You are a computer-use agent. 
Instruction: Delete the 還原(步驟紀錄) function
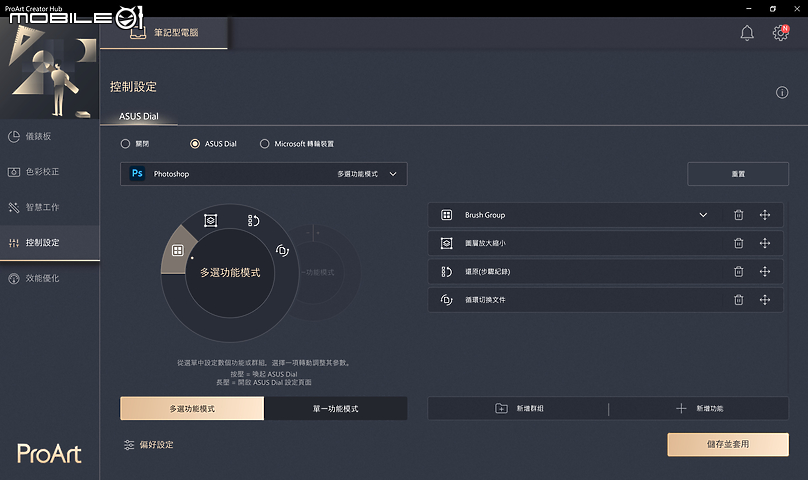pos(738,271)
